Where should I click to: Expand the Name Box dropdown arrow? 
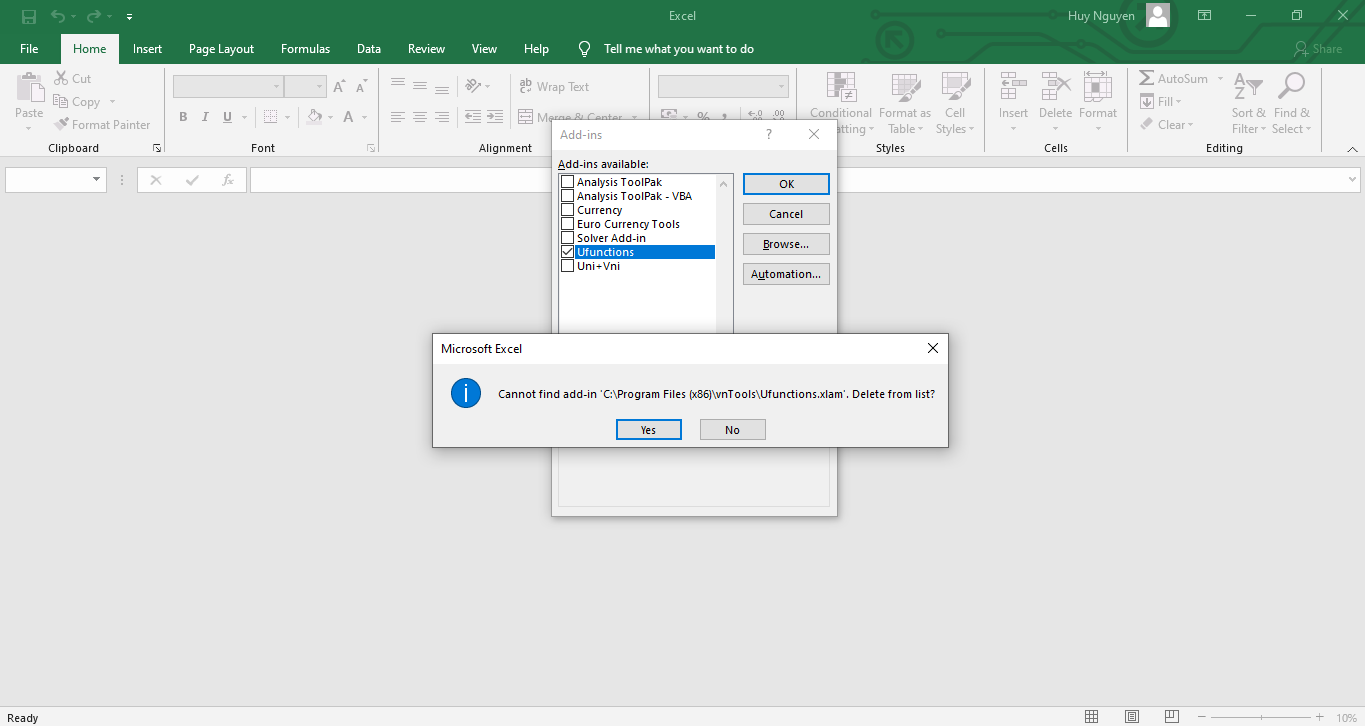tap(97, 180)
